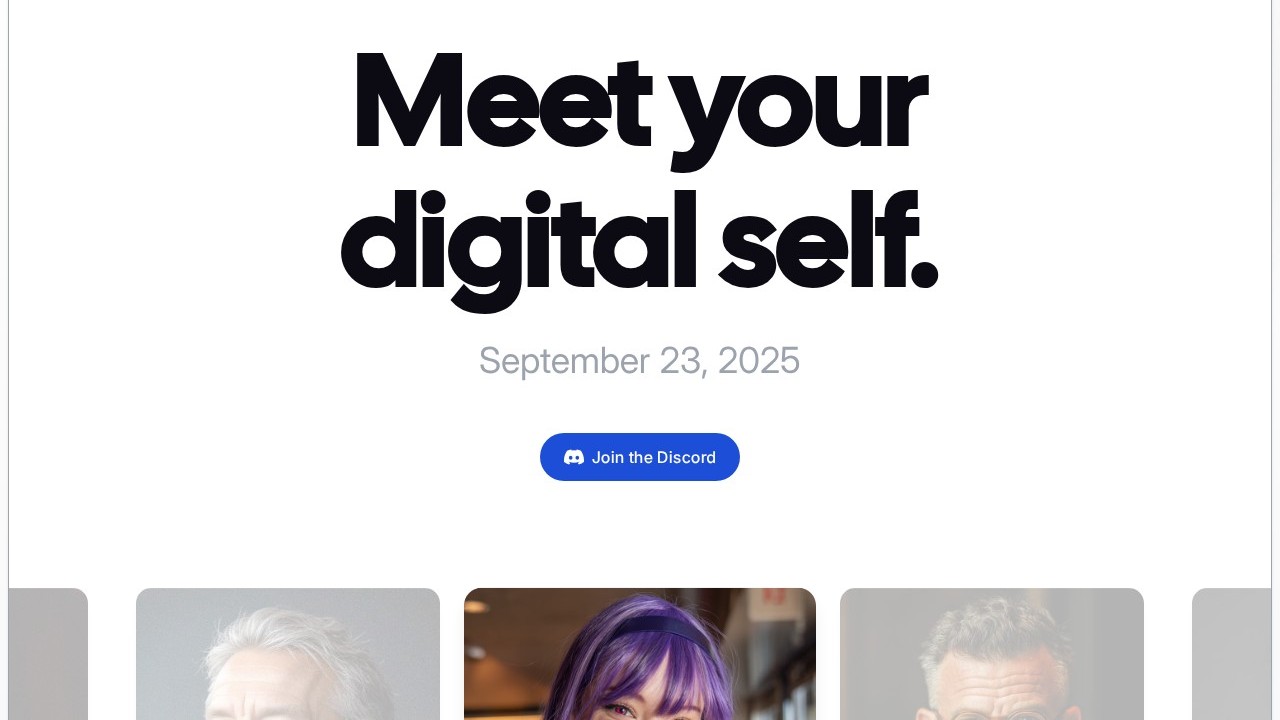Show the partially hidden far-right carousel card
The width and height of the screenshot is (1280, 720).
tap(1231, 654)
